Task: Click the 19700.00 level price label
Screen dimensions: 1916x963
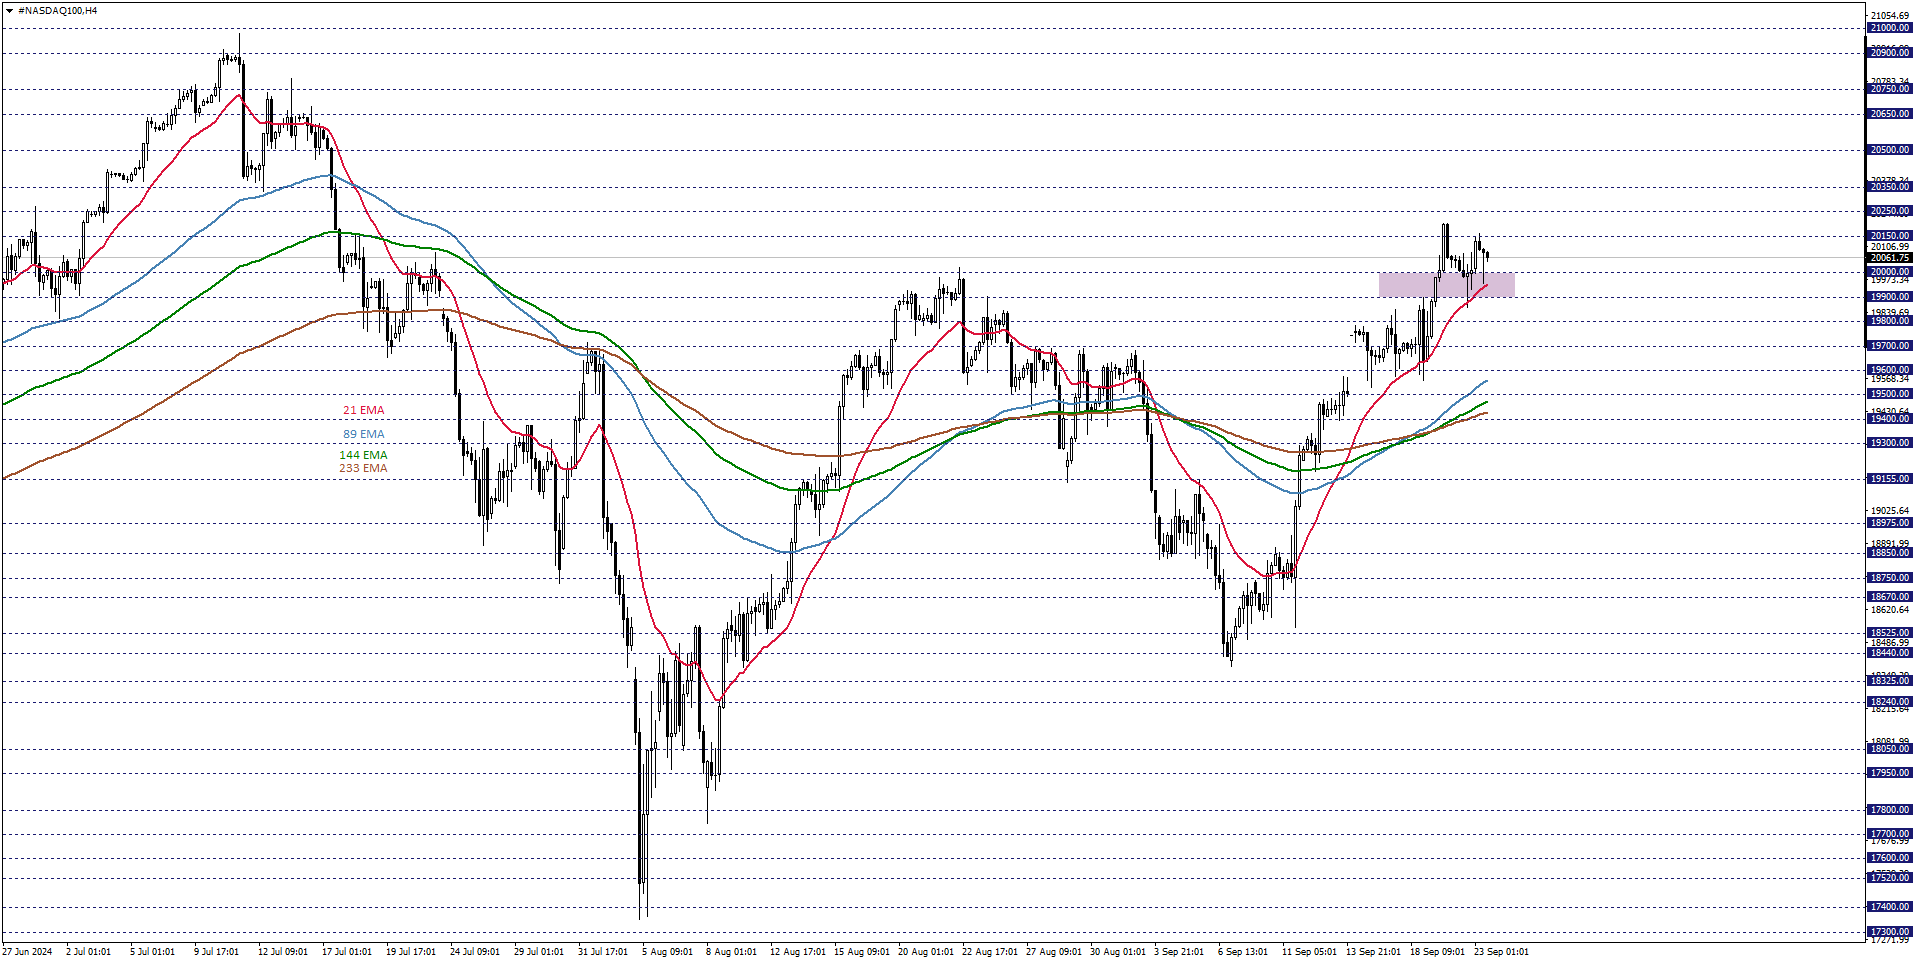Action: [x=1890, y=346]
